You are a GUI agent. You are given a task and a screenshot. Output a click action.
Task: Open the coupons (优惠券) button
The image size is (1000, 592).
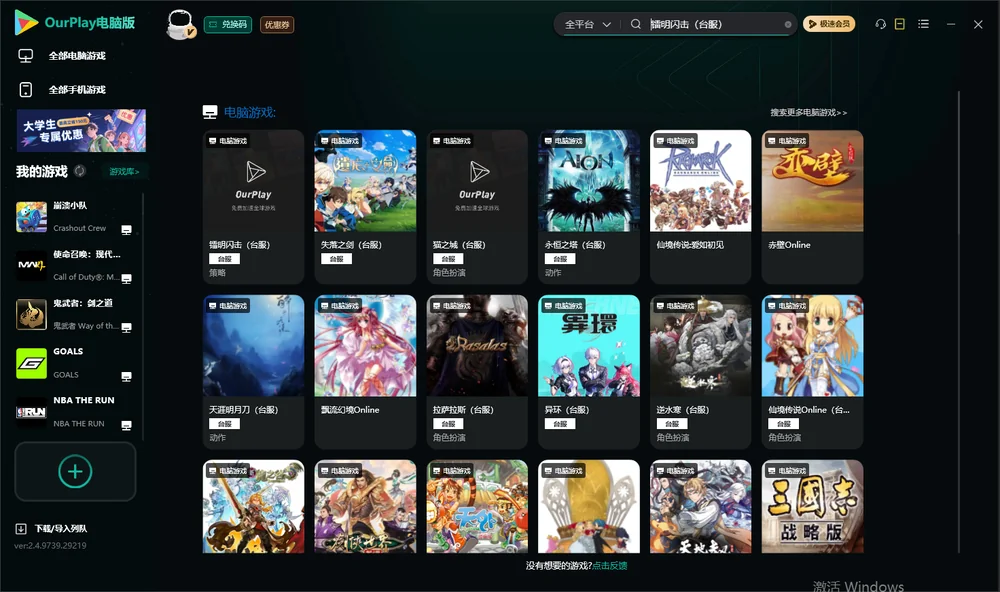[x=277, y=25]
